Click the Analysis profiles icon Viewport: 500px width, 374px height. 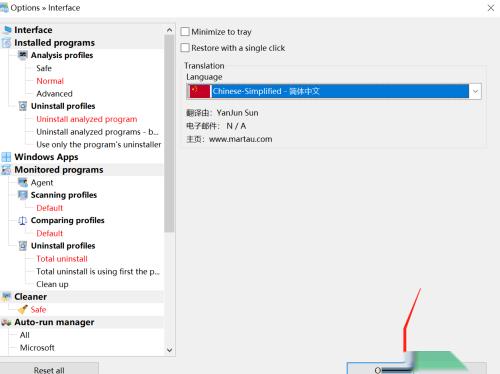pyautogui.click(x=23, y=55)
